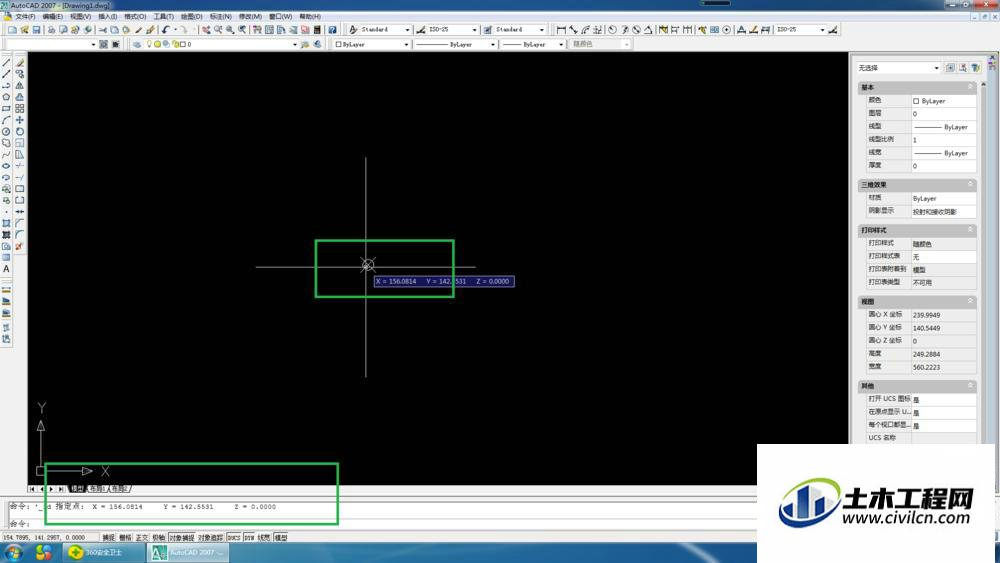1000x563 pixels.
Task: Click the Plot (print) toolbar icon
Action: (52, 30)
